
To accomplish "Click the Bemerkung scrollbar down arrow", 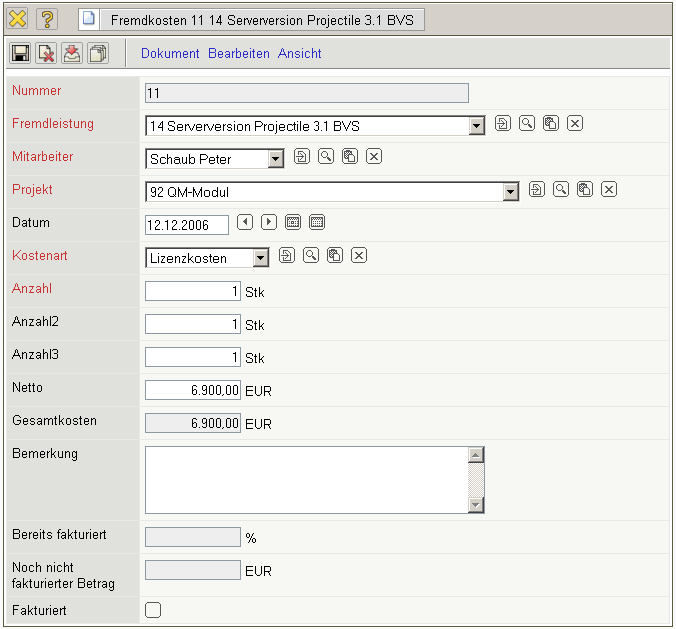I will (x=476, y=505).
